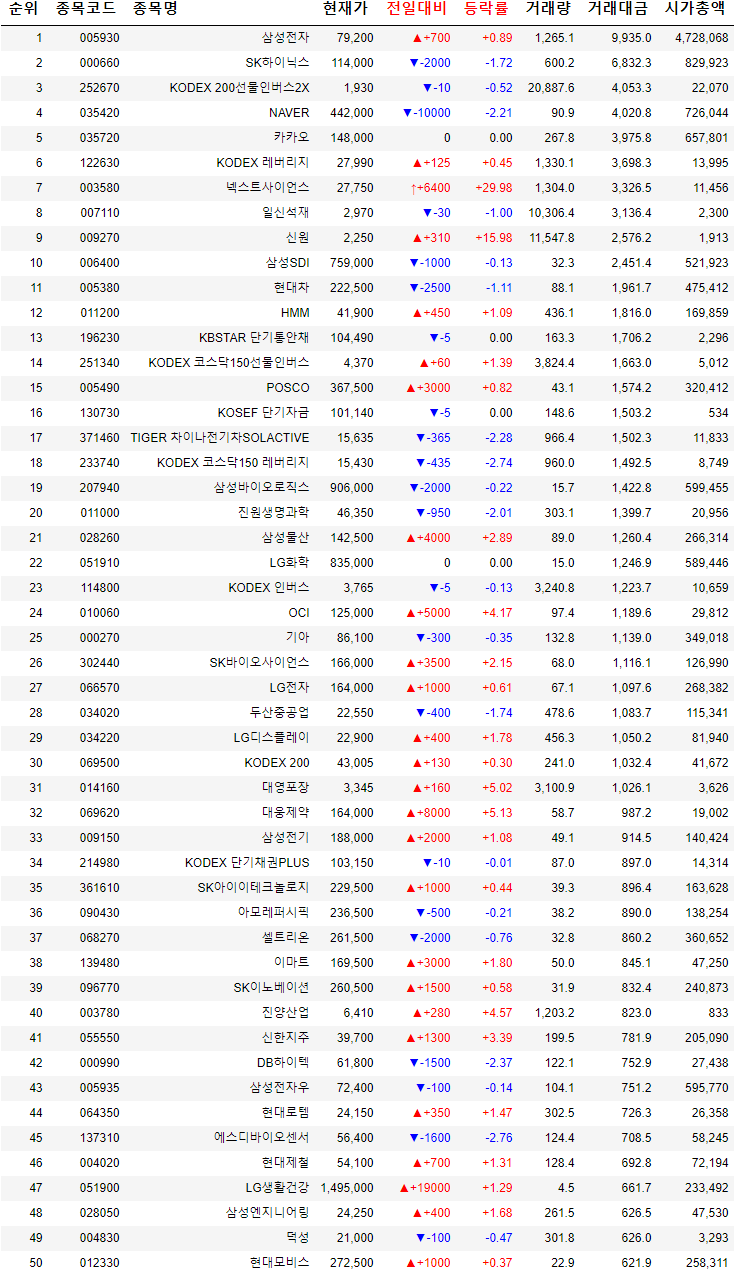735x1270 pixels.
Task: Click the 신한지주 stock name
Action: (285, 1038)
